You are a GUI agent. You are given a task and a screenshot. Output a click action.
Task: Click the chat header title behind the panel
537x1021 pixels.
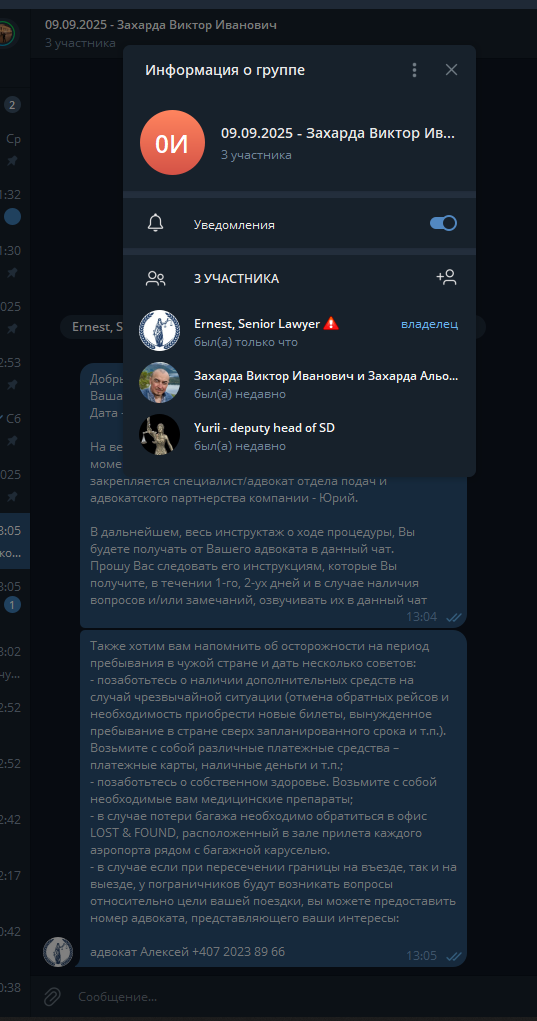[161, 25]
